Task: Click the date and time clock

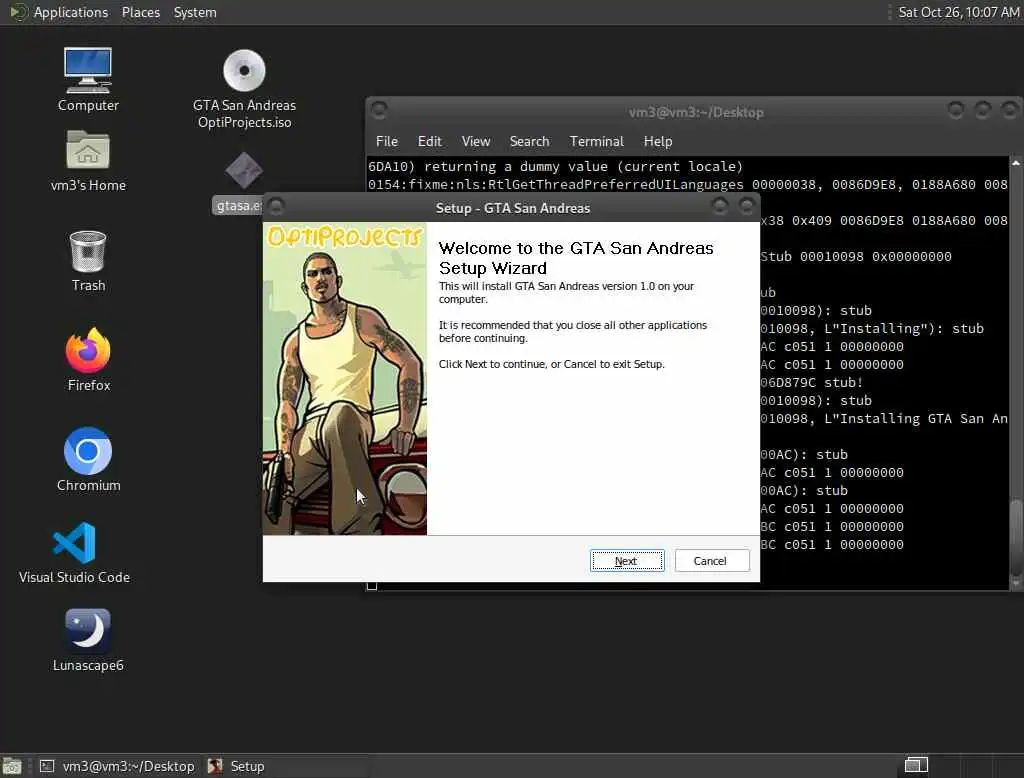Action: pyautogui.click(x=958, y=12)
